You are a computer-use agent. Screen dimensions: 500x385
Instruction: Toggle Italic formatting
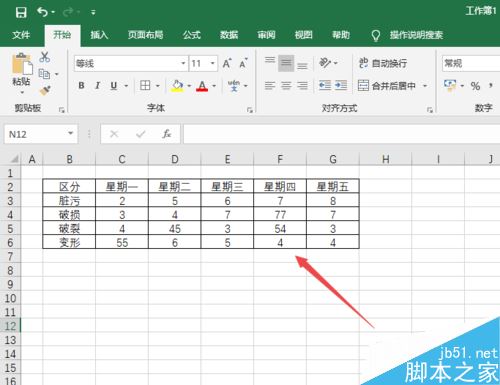point(98,86)
